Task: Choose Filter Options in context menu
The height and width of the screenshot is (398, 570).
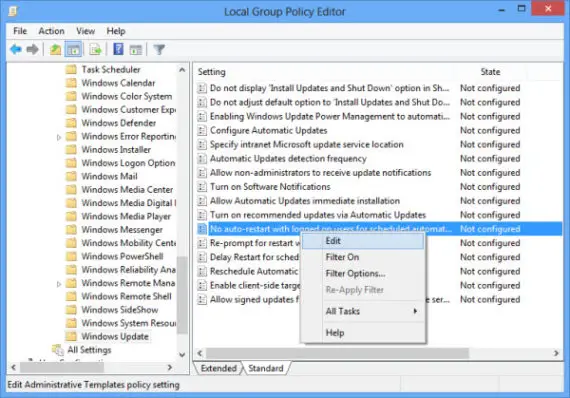Action: 363,273
